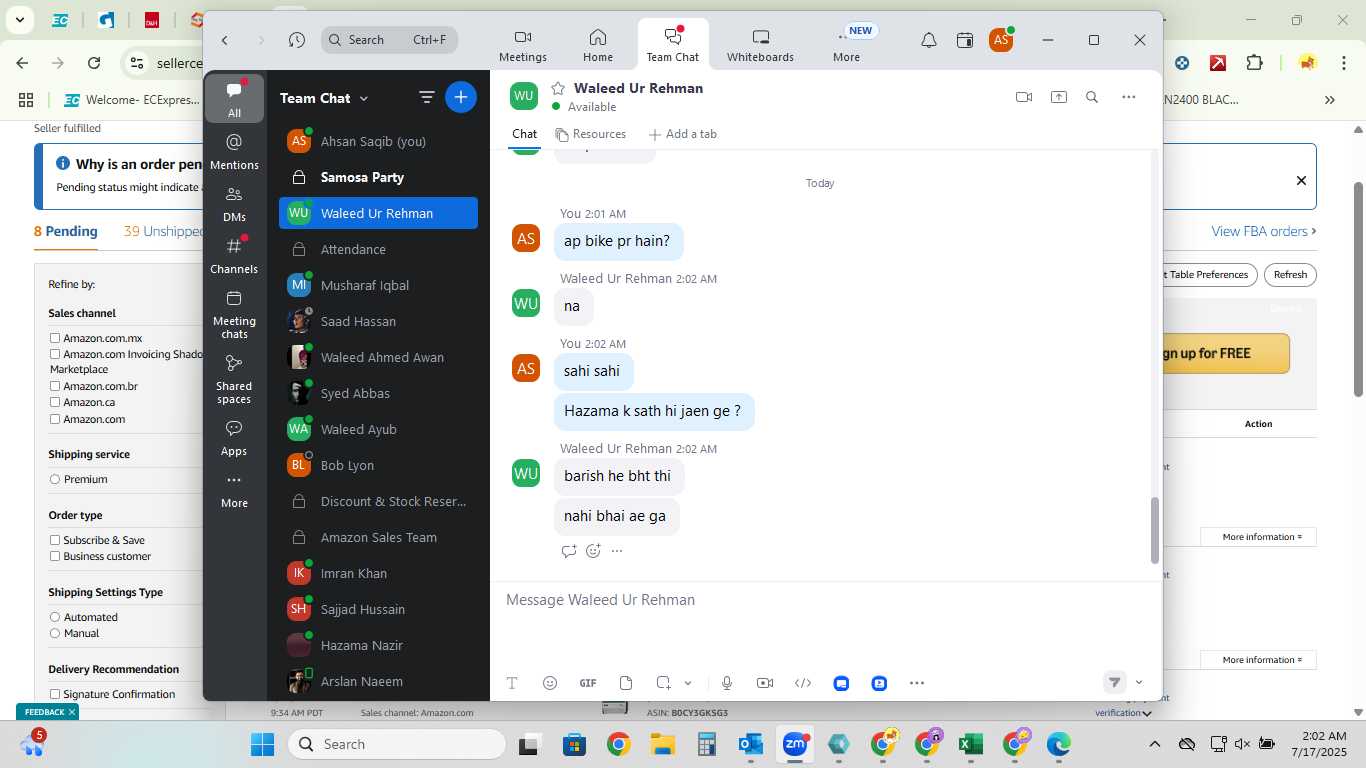Click the share screen icon in chat header

pyautogui.click(x=1058, y=97)
